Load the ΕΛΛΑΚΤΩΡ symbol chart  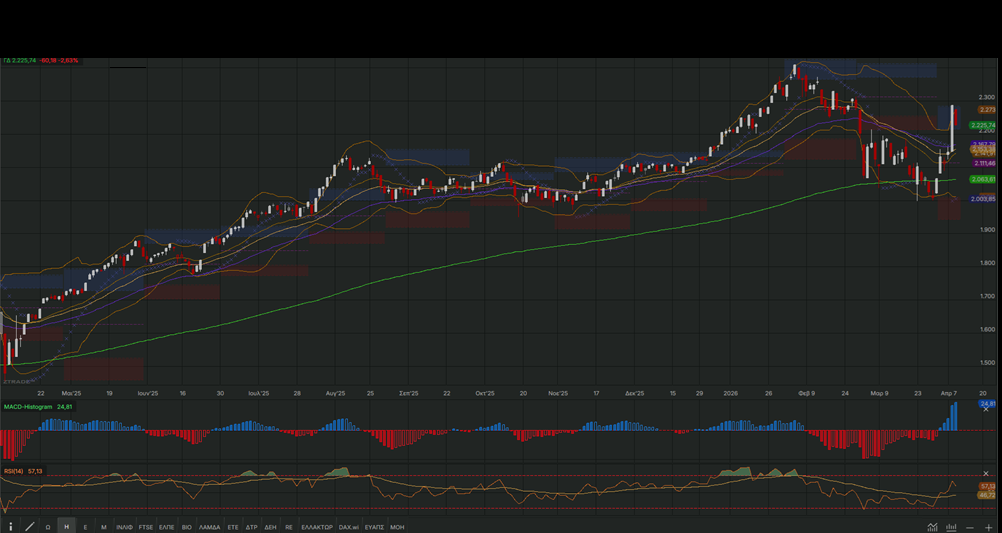coord(317,527)
